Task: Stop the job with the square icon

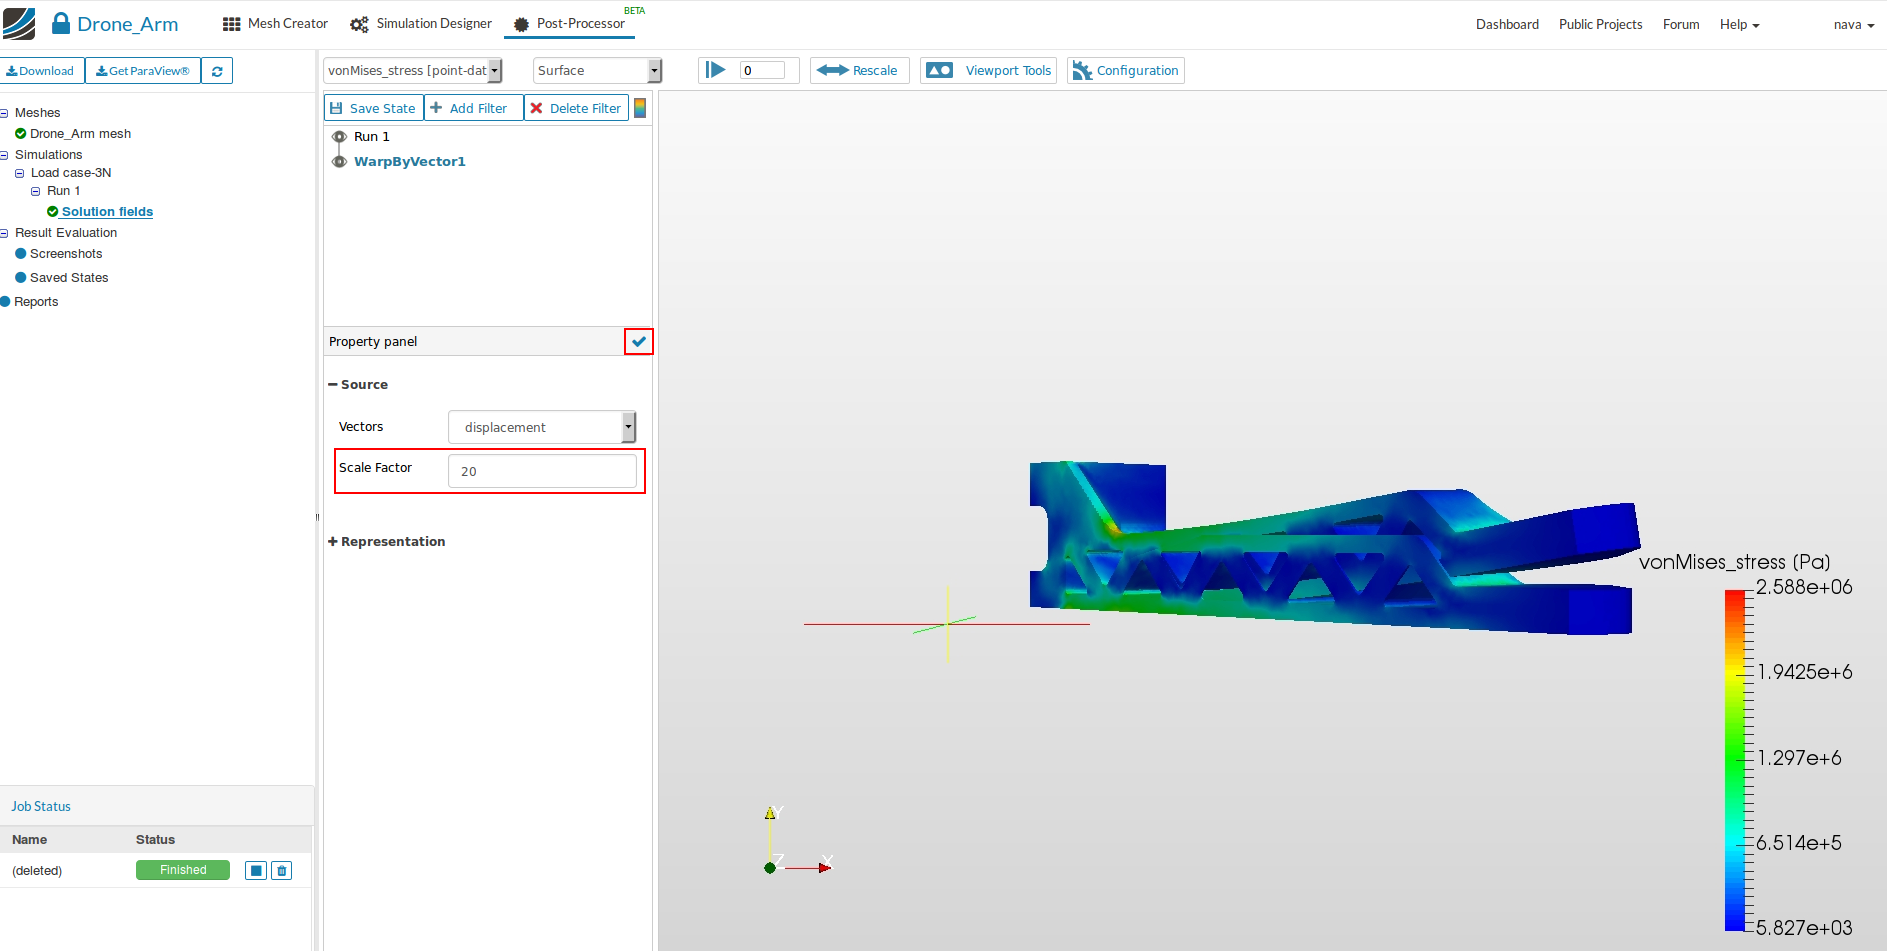Action: tap(256, 871)
